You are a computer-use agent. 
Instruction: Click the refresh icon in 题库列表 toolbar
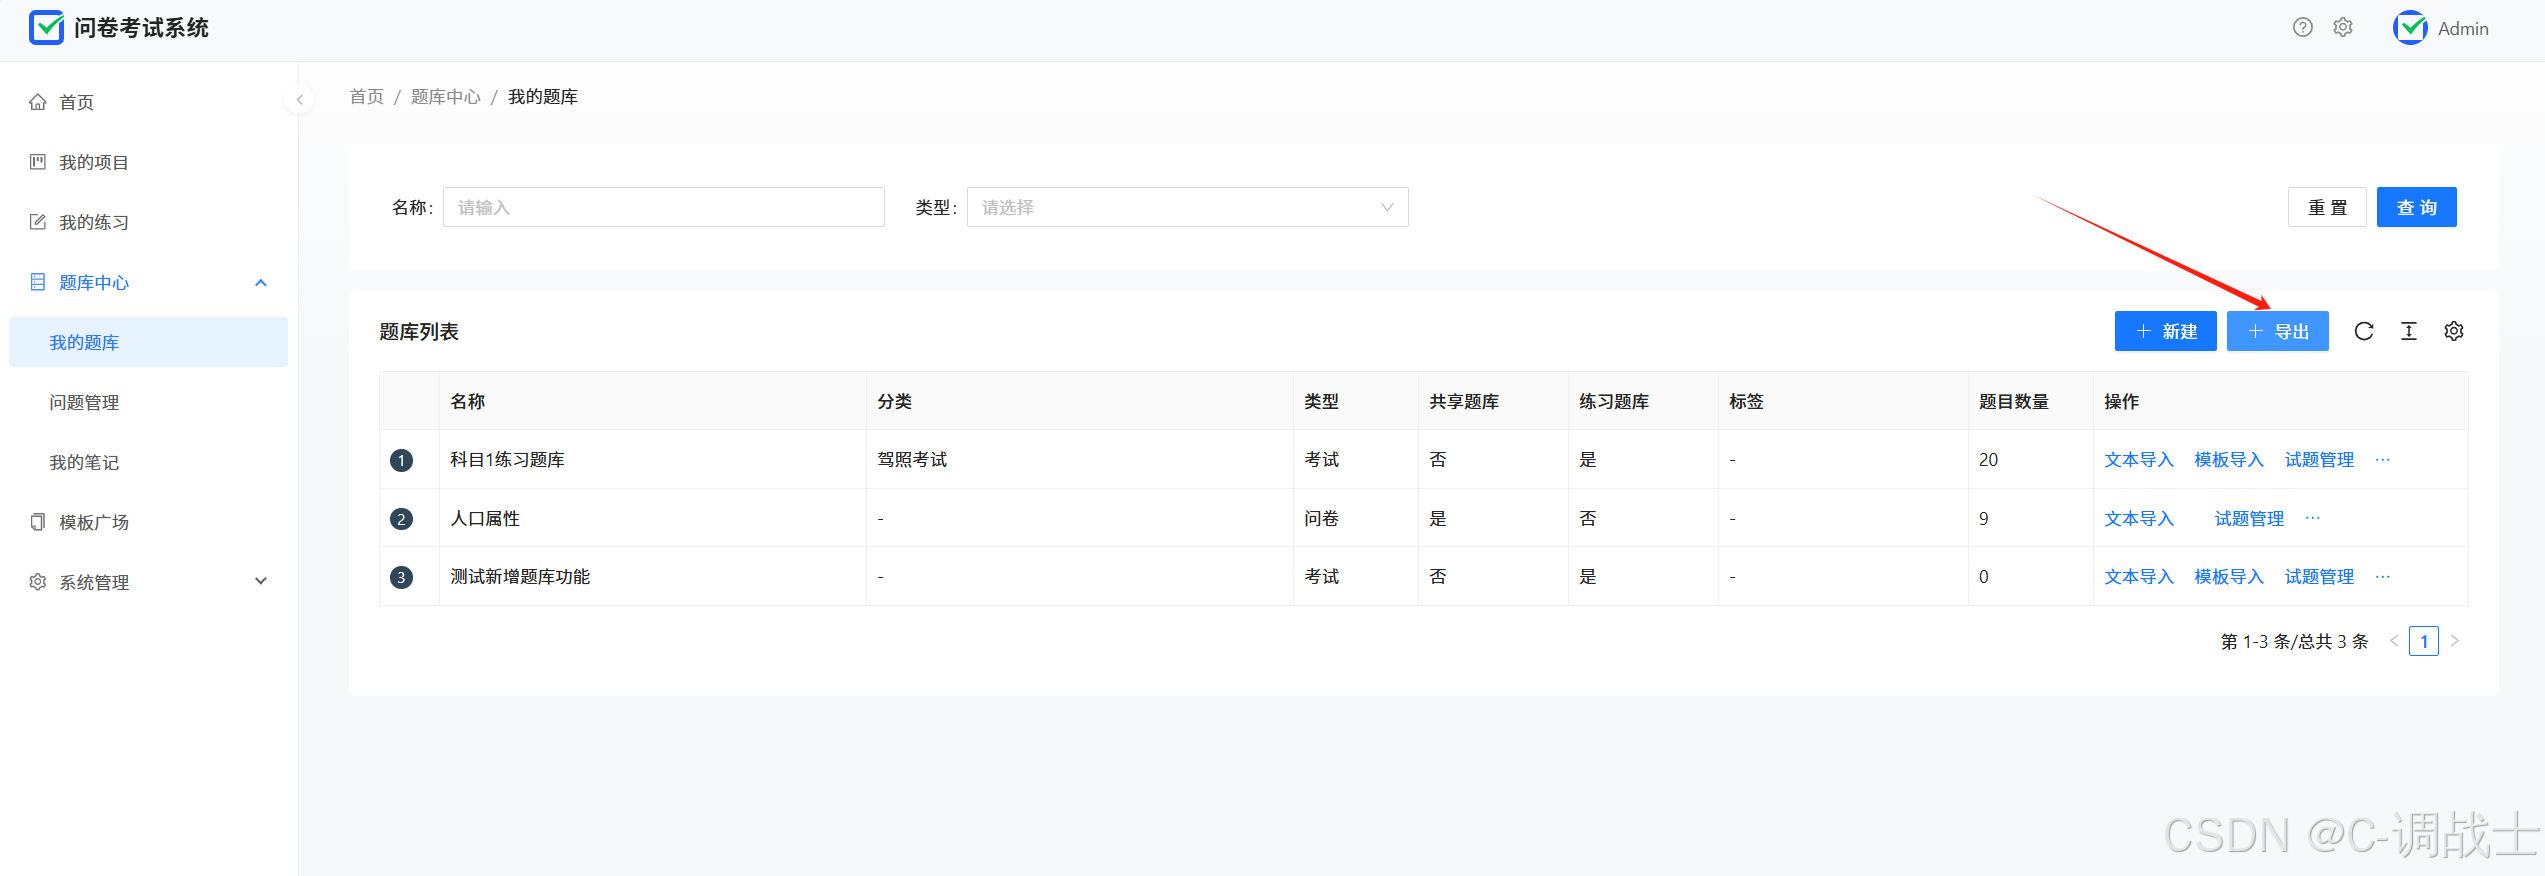2364,331
